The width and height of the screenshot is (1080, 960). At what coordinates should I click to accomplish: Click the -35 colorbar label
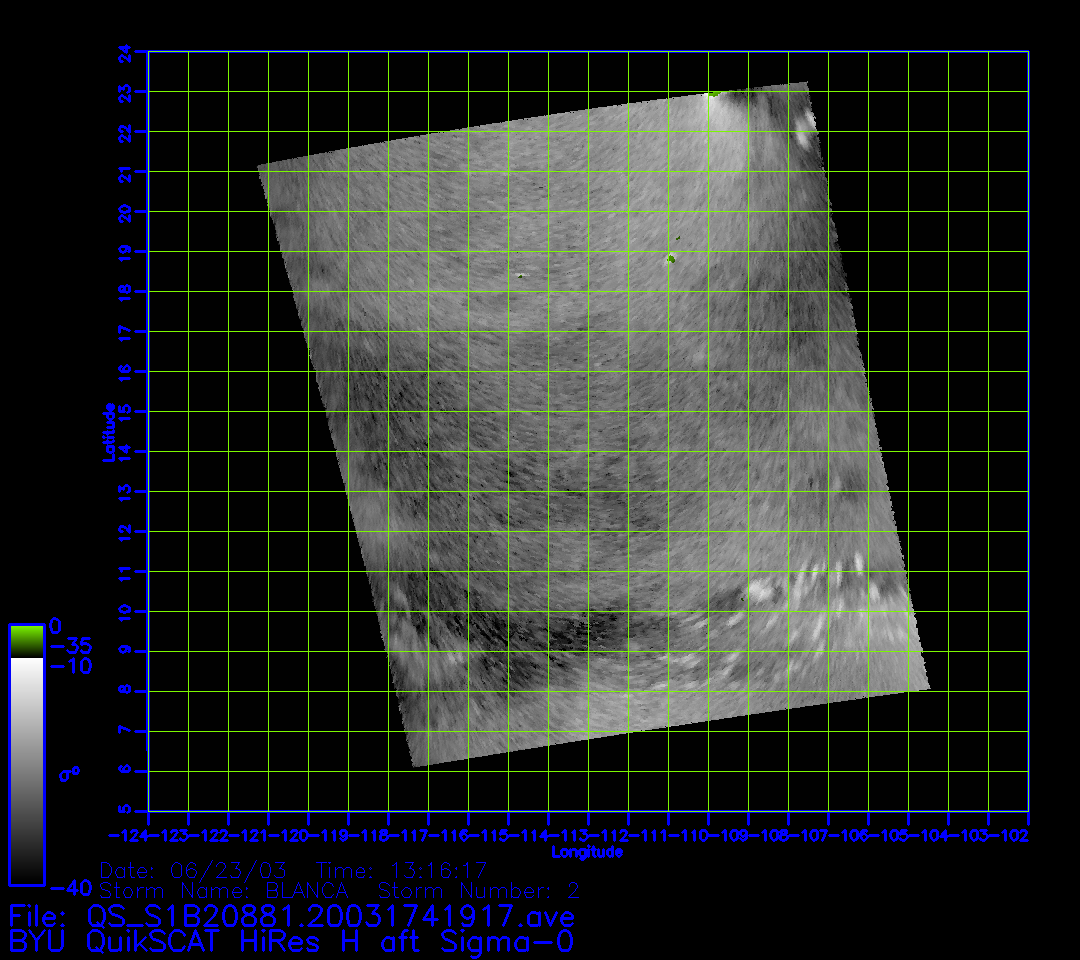click(70, 645)
